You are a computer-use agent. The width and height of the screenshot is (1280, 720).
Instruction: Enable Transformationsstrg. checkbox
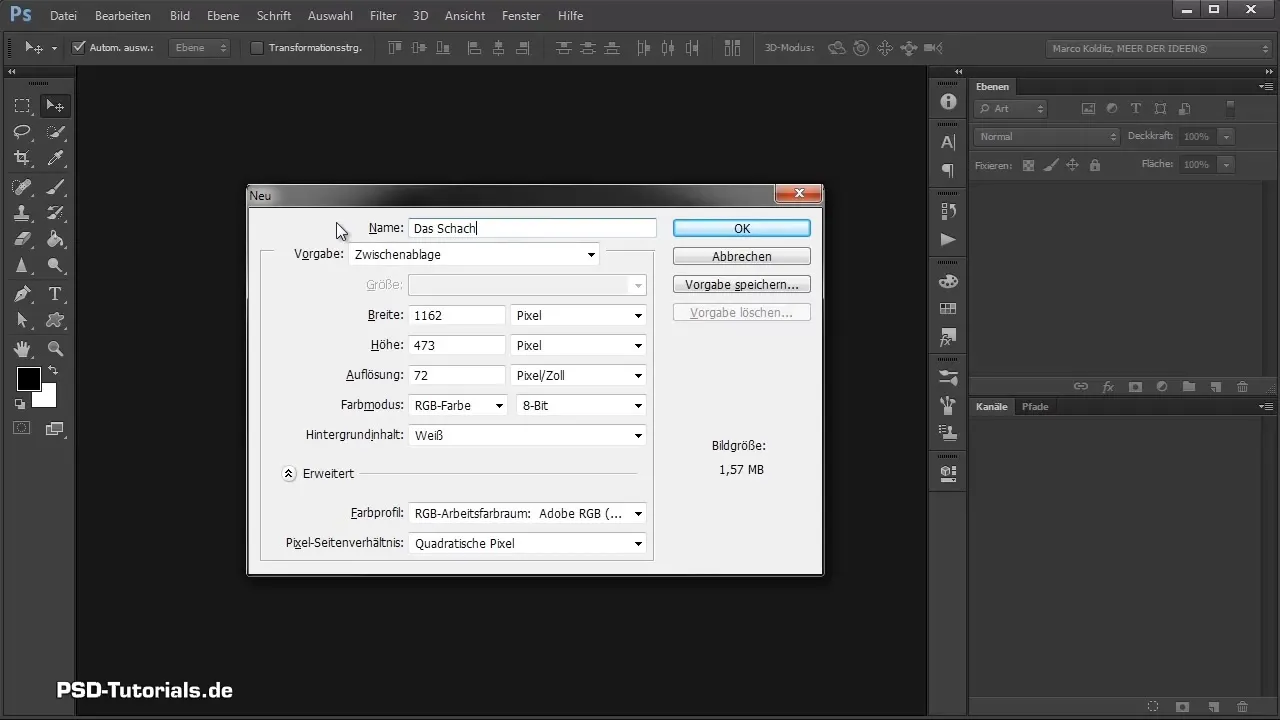256,47
